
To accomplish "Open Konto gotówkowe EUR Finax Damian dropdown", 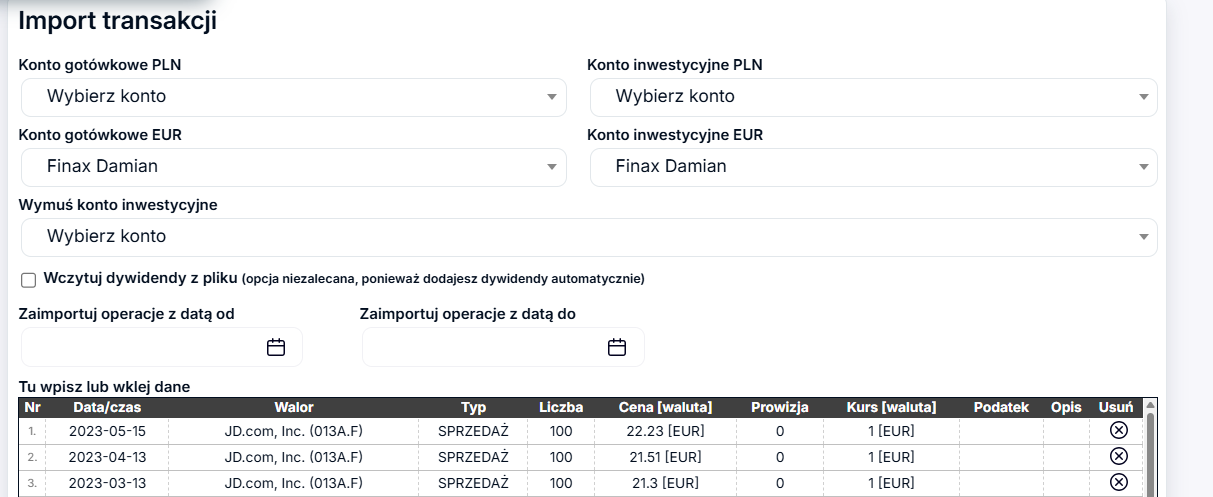I will [294, 167].
